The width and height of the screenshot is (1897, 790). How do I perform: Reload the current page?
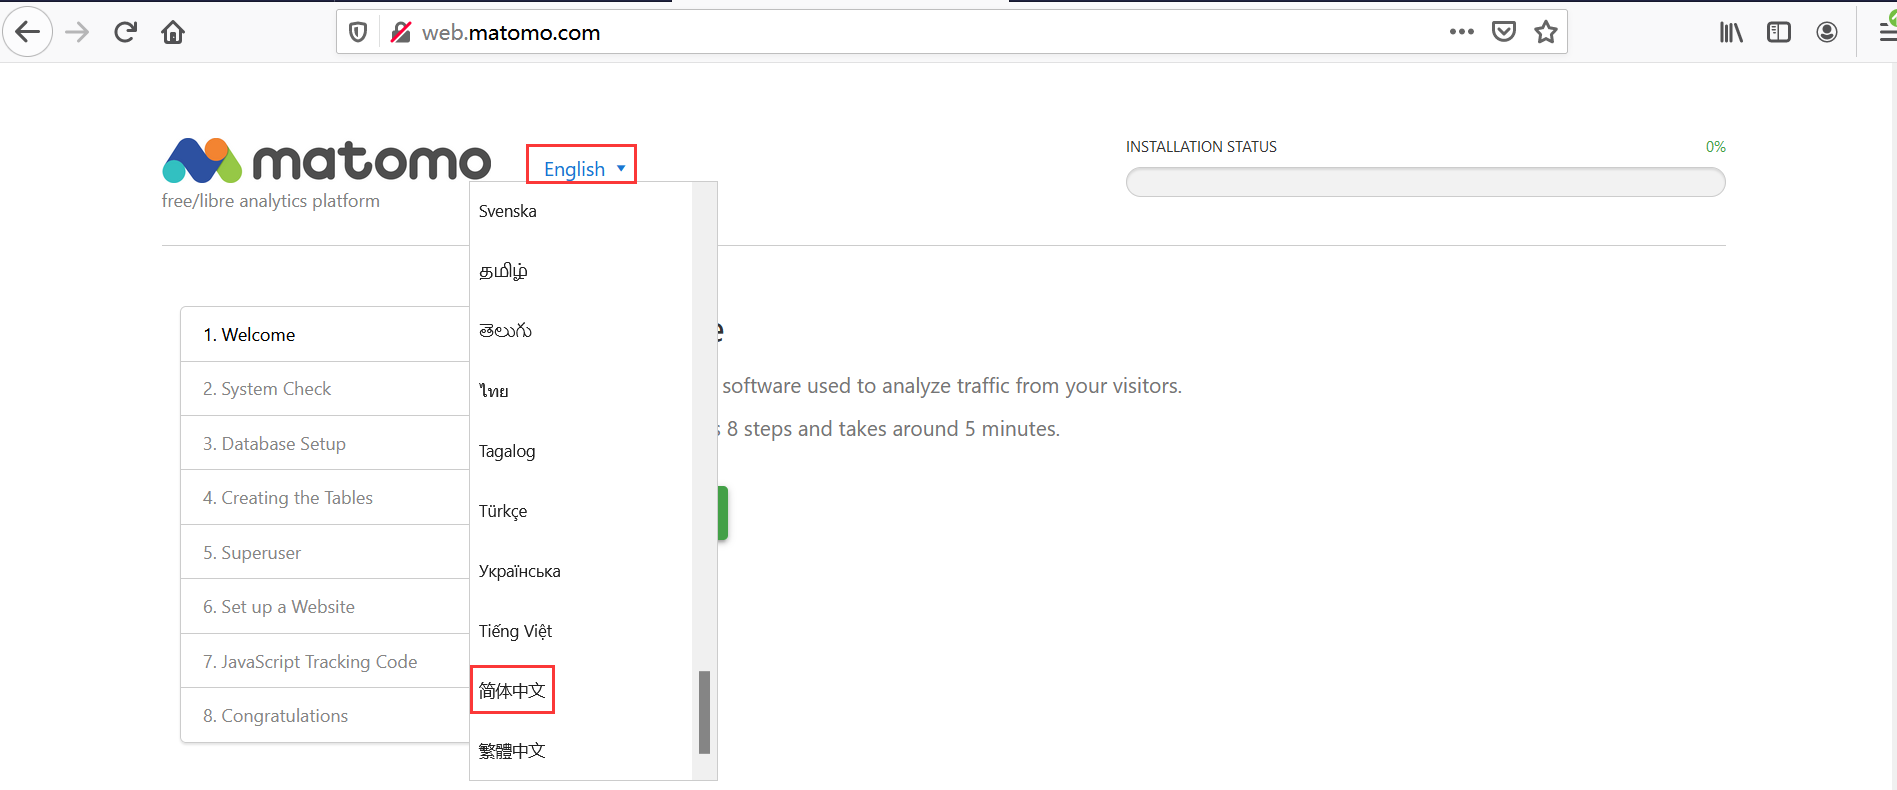(125, 32)
